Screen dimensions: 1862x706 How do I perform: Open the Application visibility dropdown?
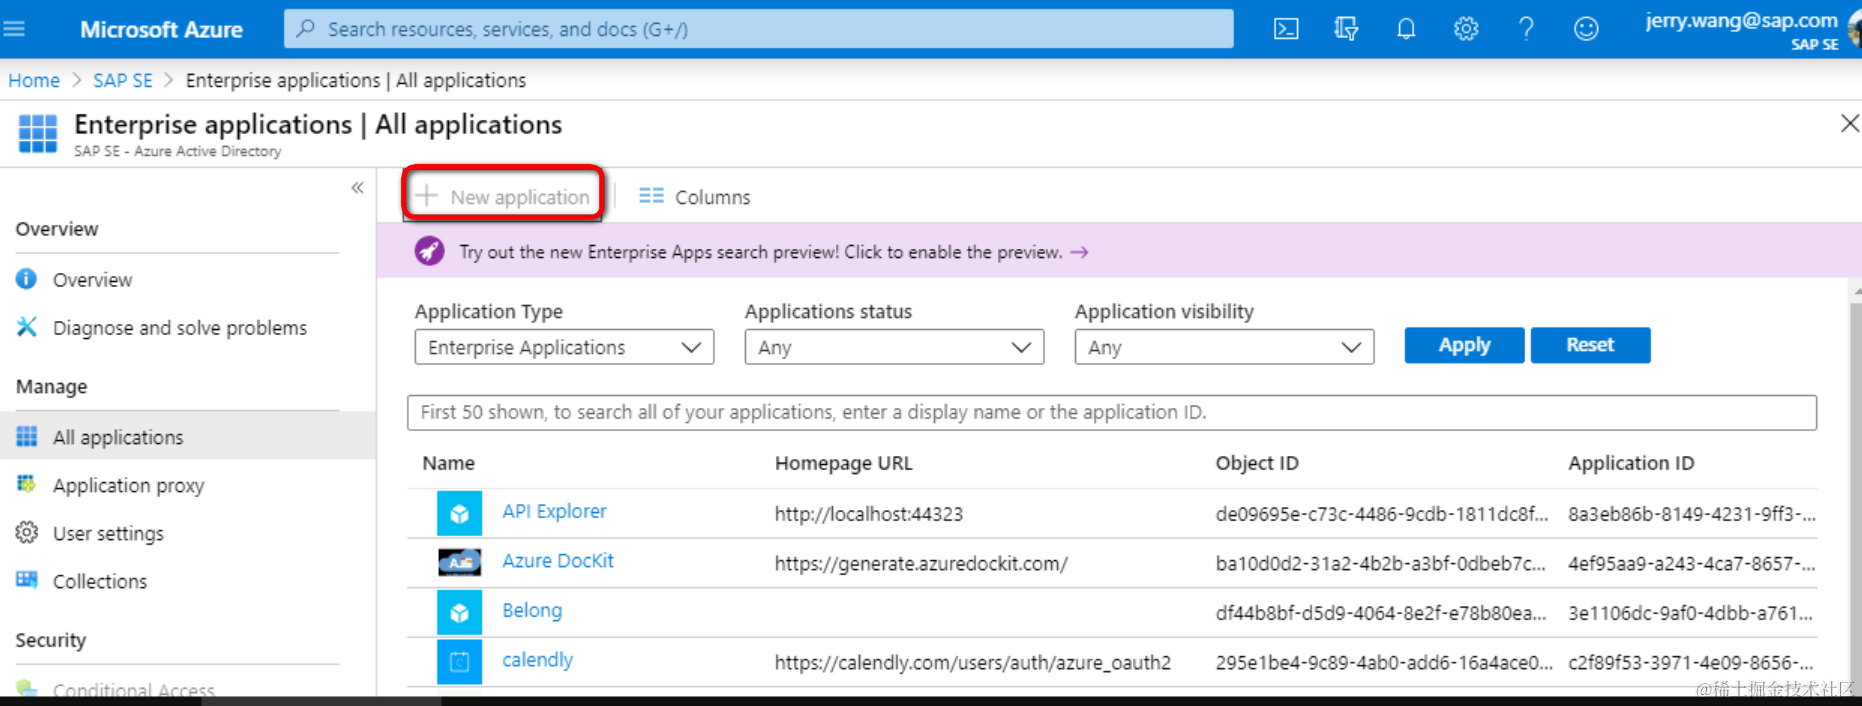(1224, 347)
